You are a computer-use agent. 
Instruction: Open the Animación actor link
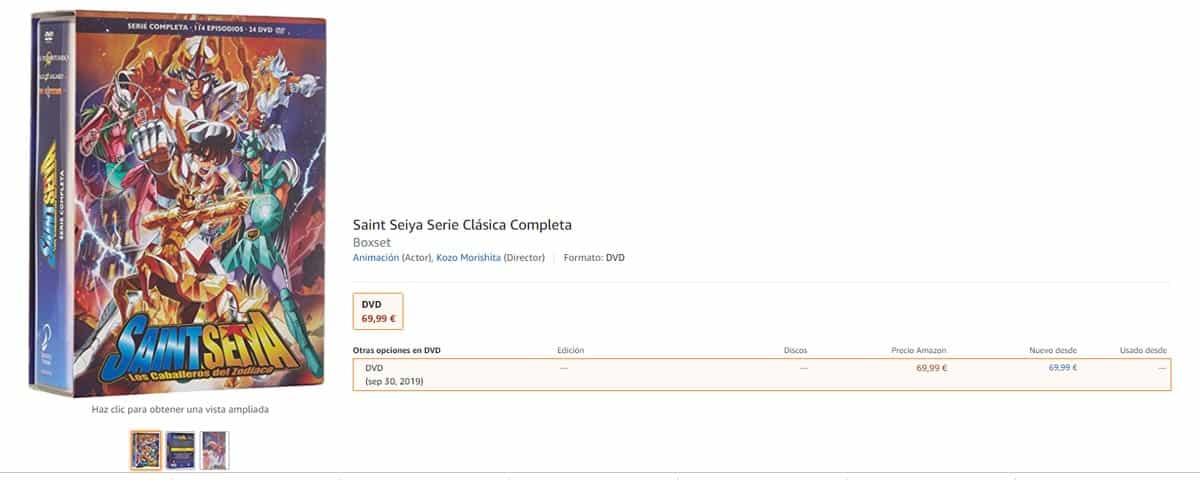point(376,258)
